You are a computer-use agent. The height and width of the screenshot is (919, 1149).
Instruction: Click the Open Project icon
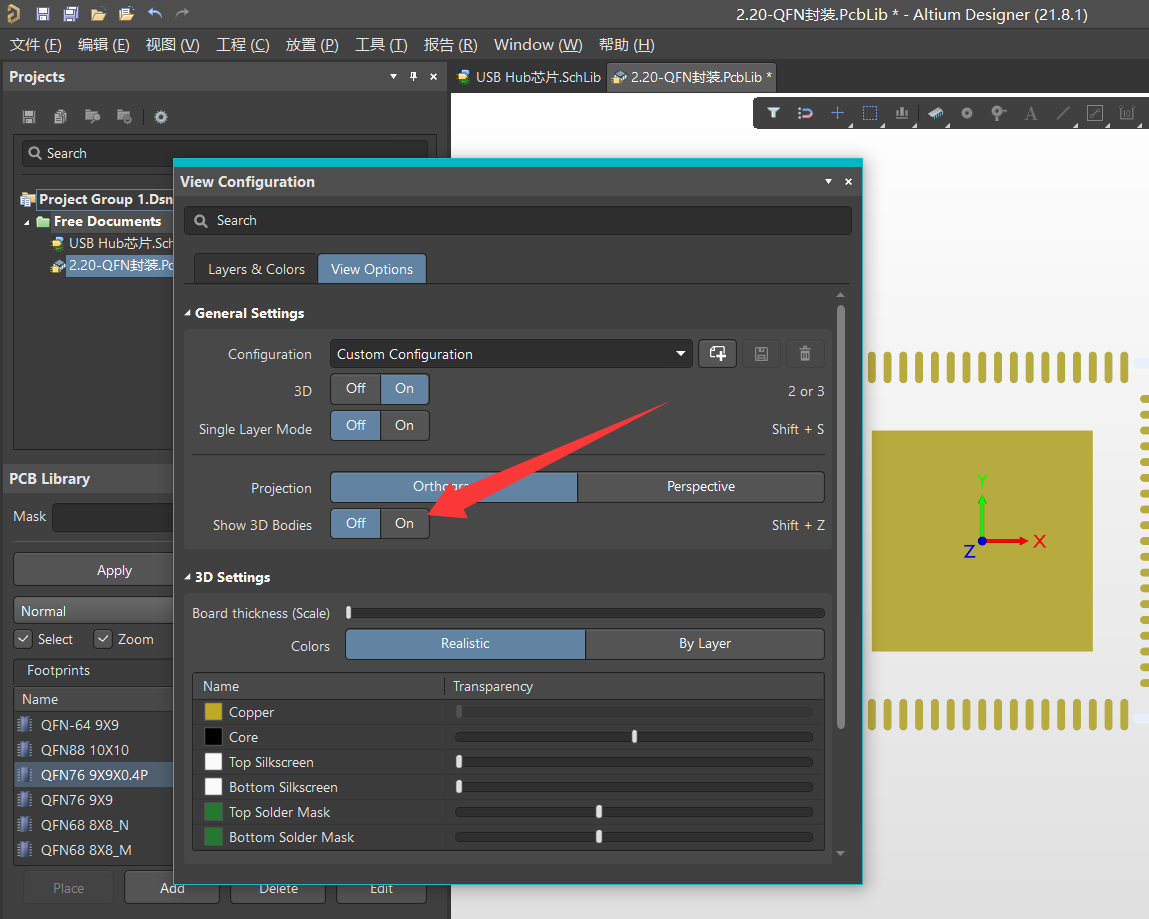[x=126, y=14]
